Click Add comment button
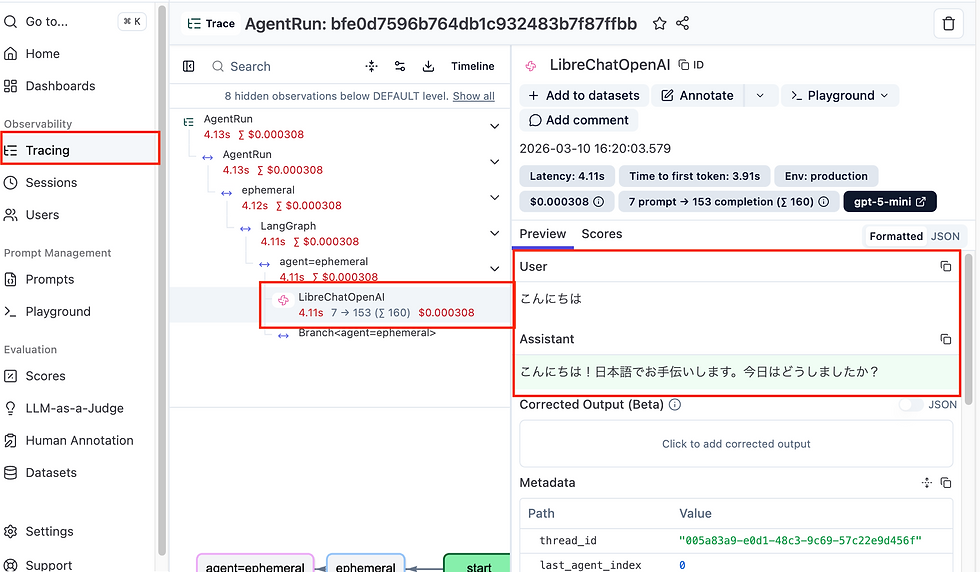Screen dimensions: 980x572 pos(579,120)
